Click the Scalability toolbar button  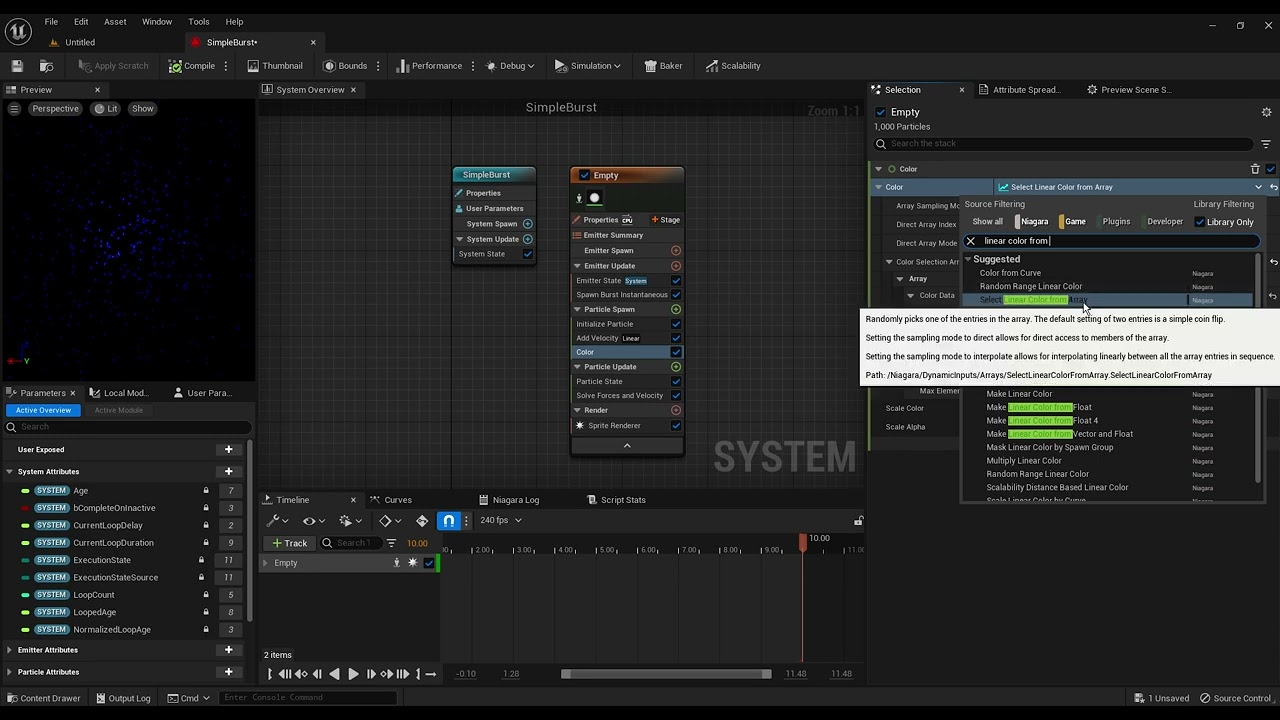tap(733, 66)
